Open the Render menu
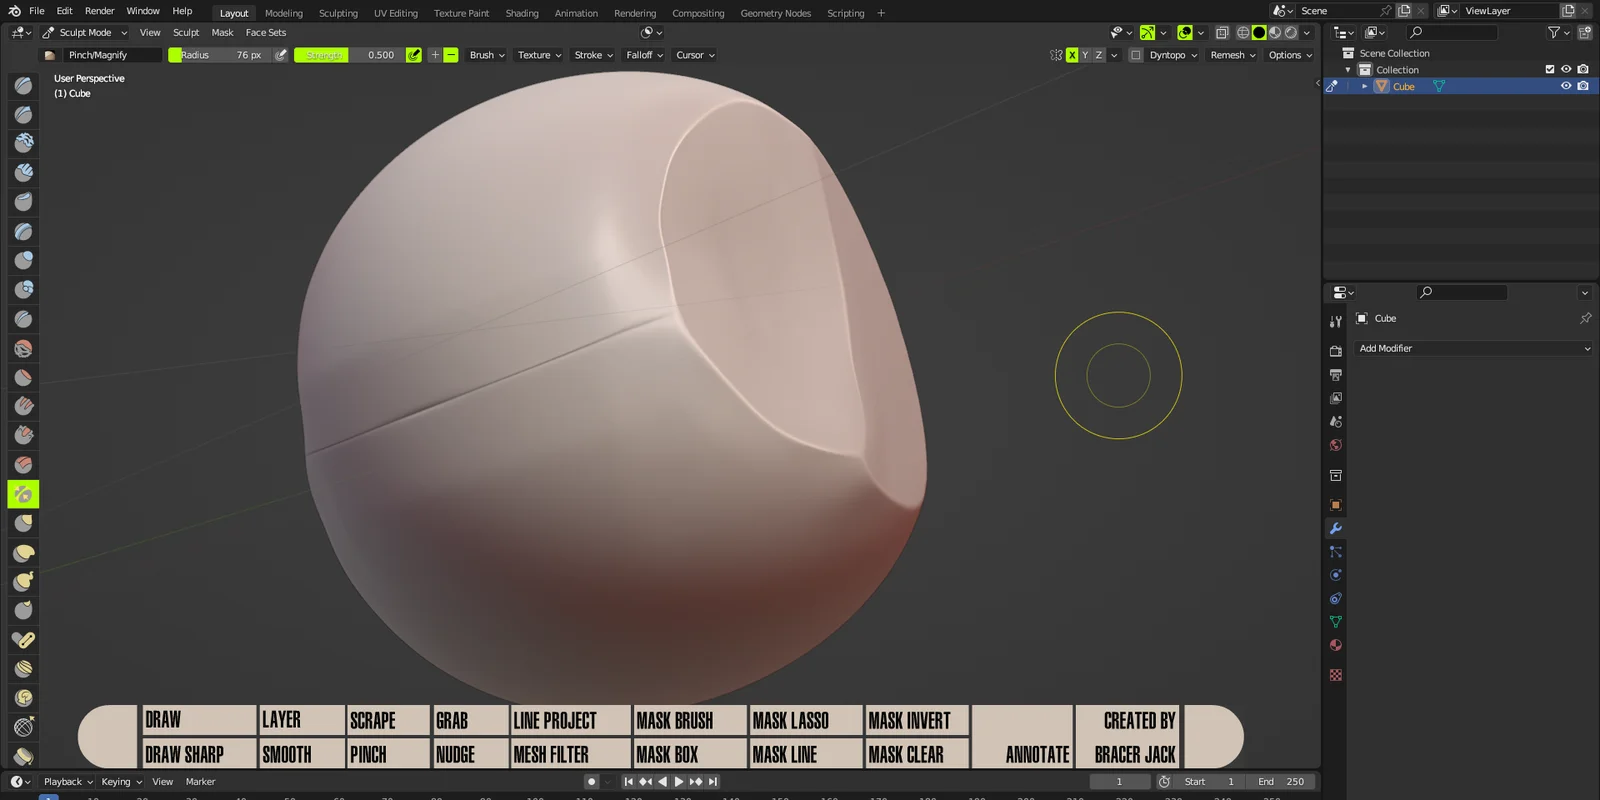 99,11
